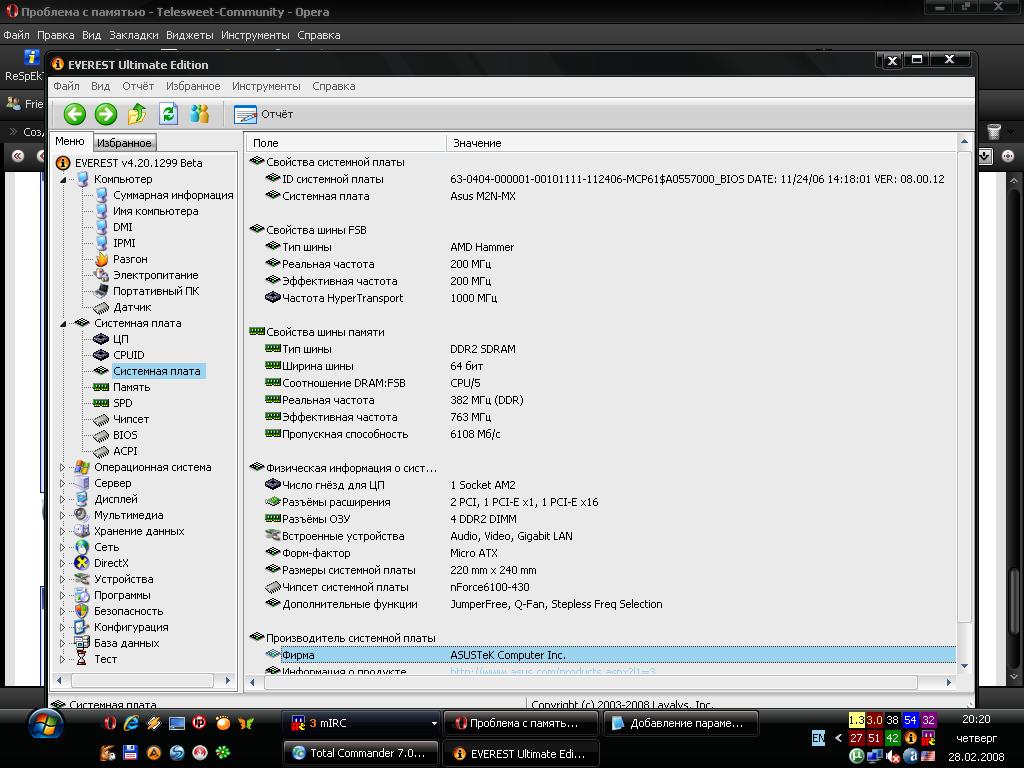The height and width of the screenshot is (768, 1024).
Task: Select the Фирма row in the list
Action: click(298, 655)
